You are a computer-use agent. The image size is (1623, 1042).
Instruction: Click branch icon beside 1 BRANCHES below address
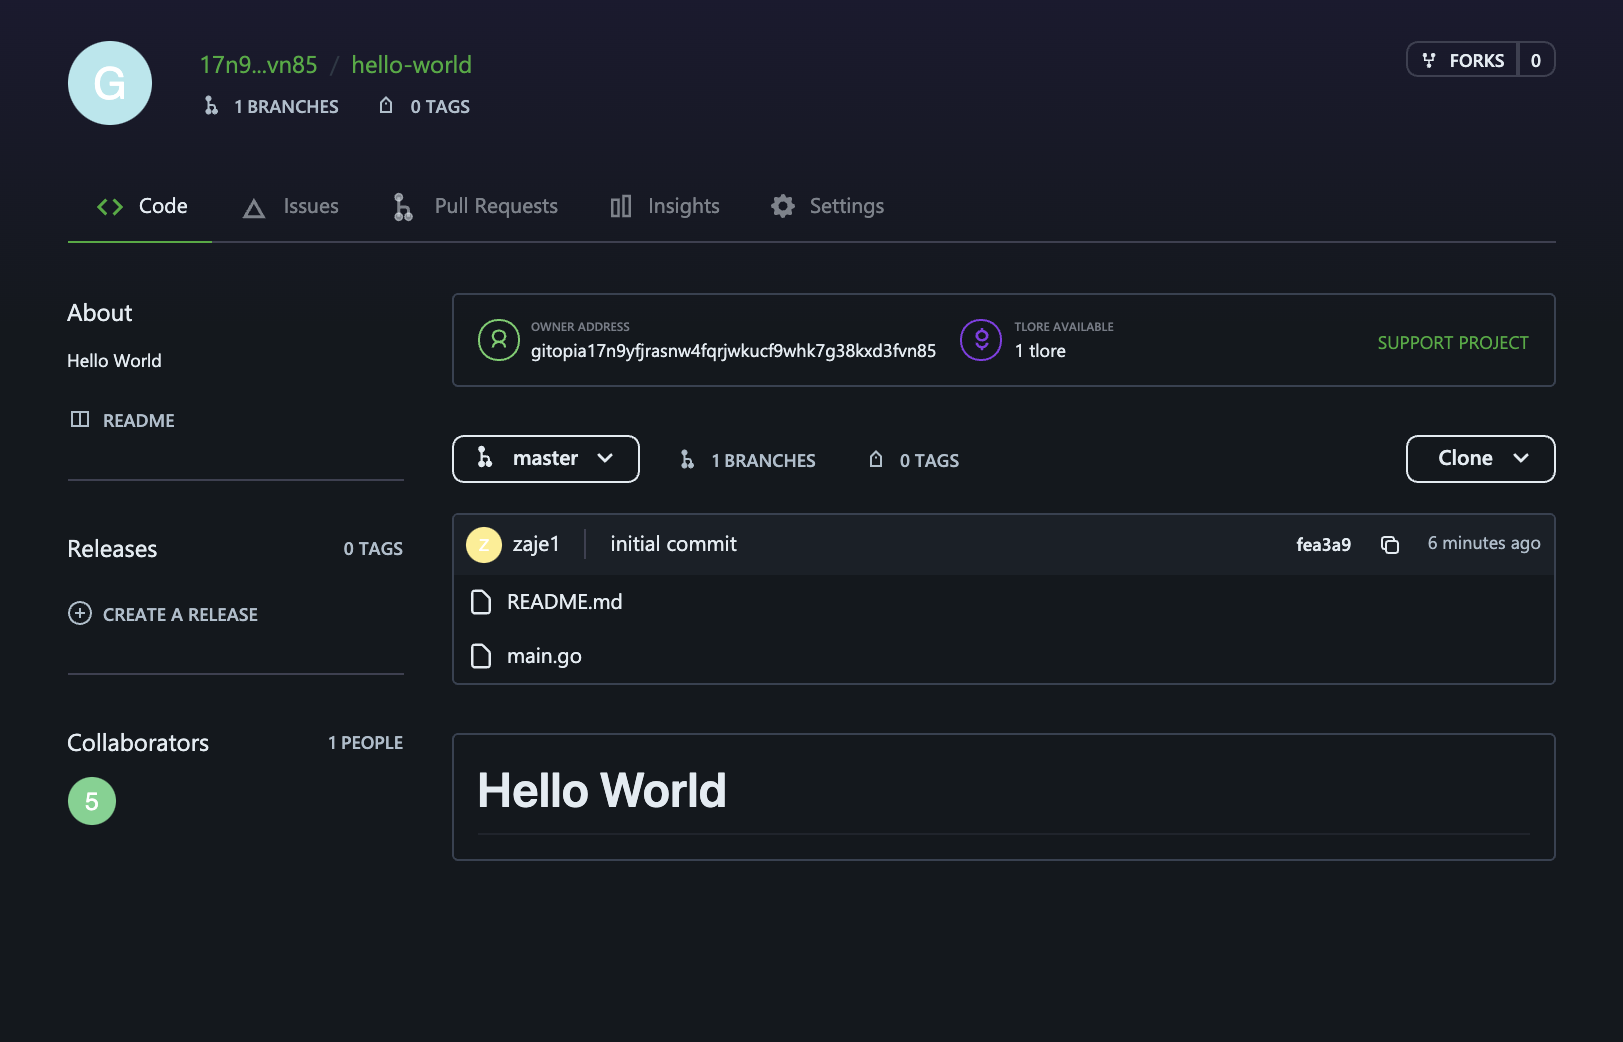[687, 459]
